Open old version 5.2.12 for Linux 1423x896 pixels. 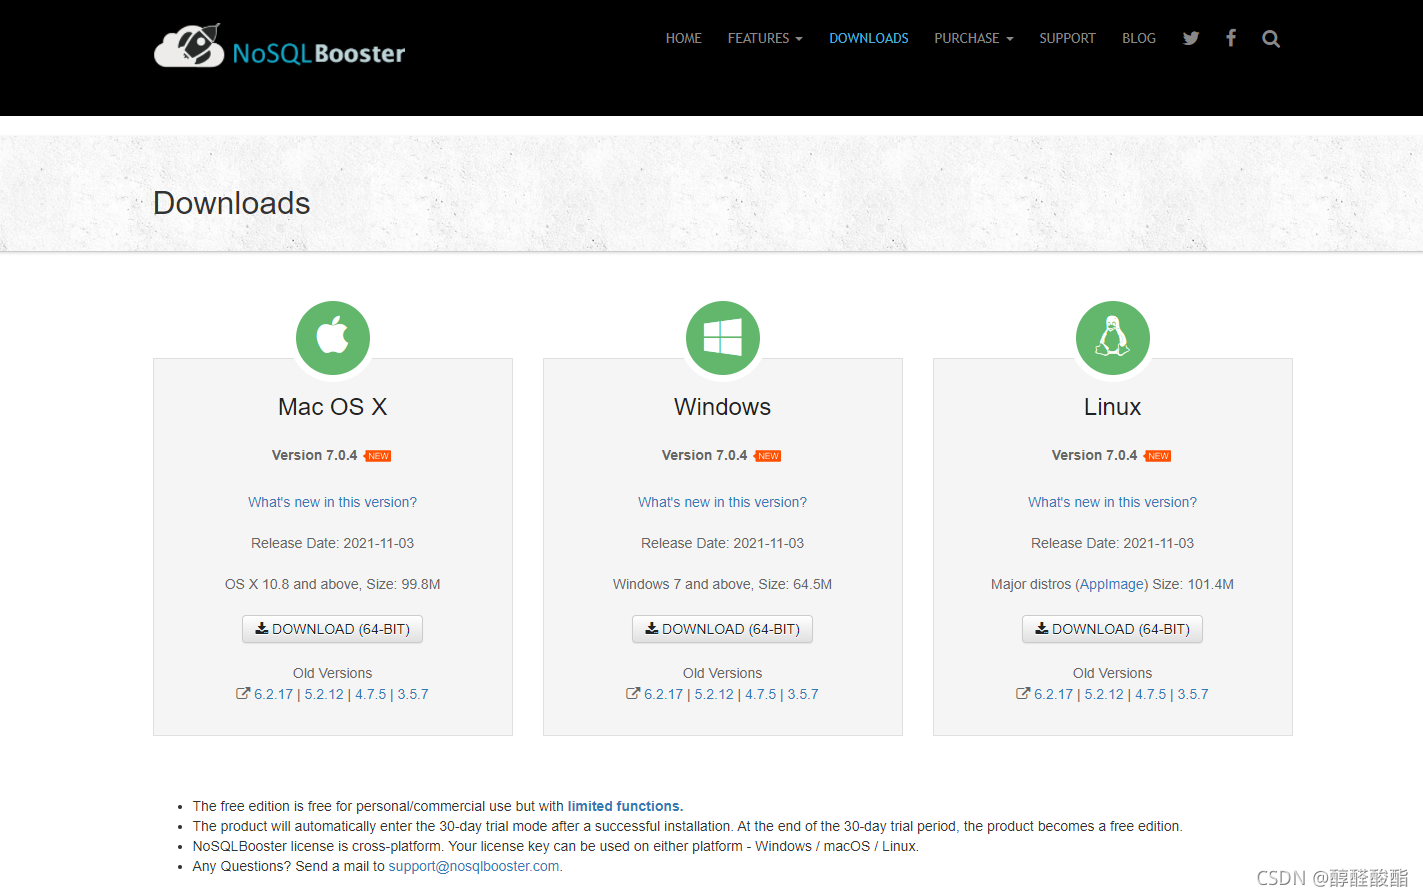coord(1104,694)
